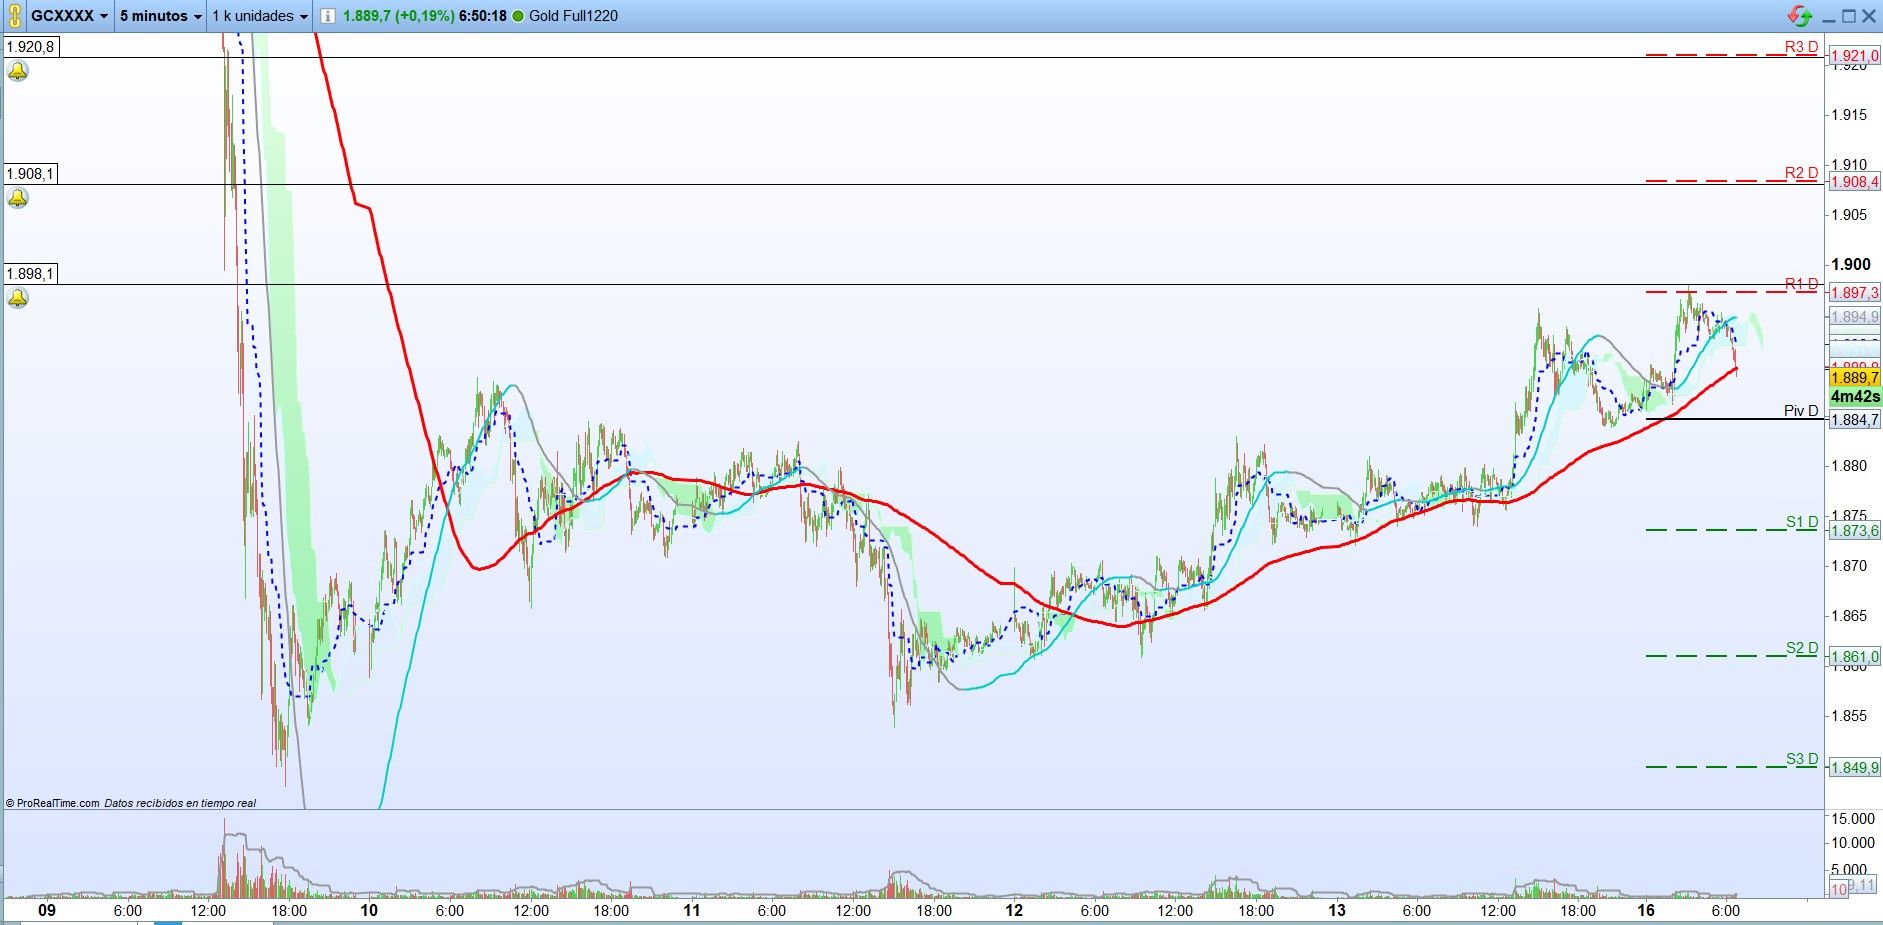Click the 1.884,7 pivot price tag
This screenshot has width=1883, height=925.
1854,420
